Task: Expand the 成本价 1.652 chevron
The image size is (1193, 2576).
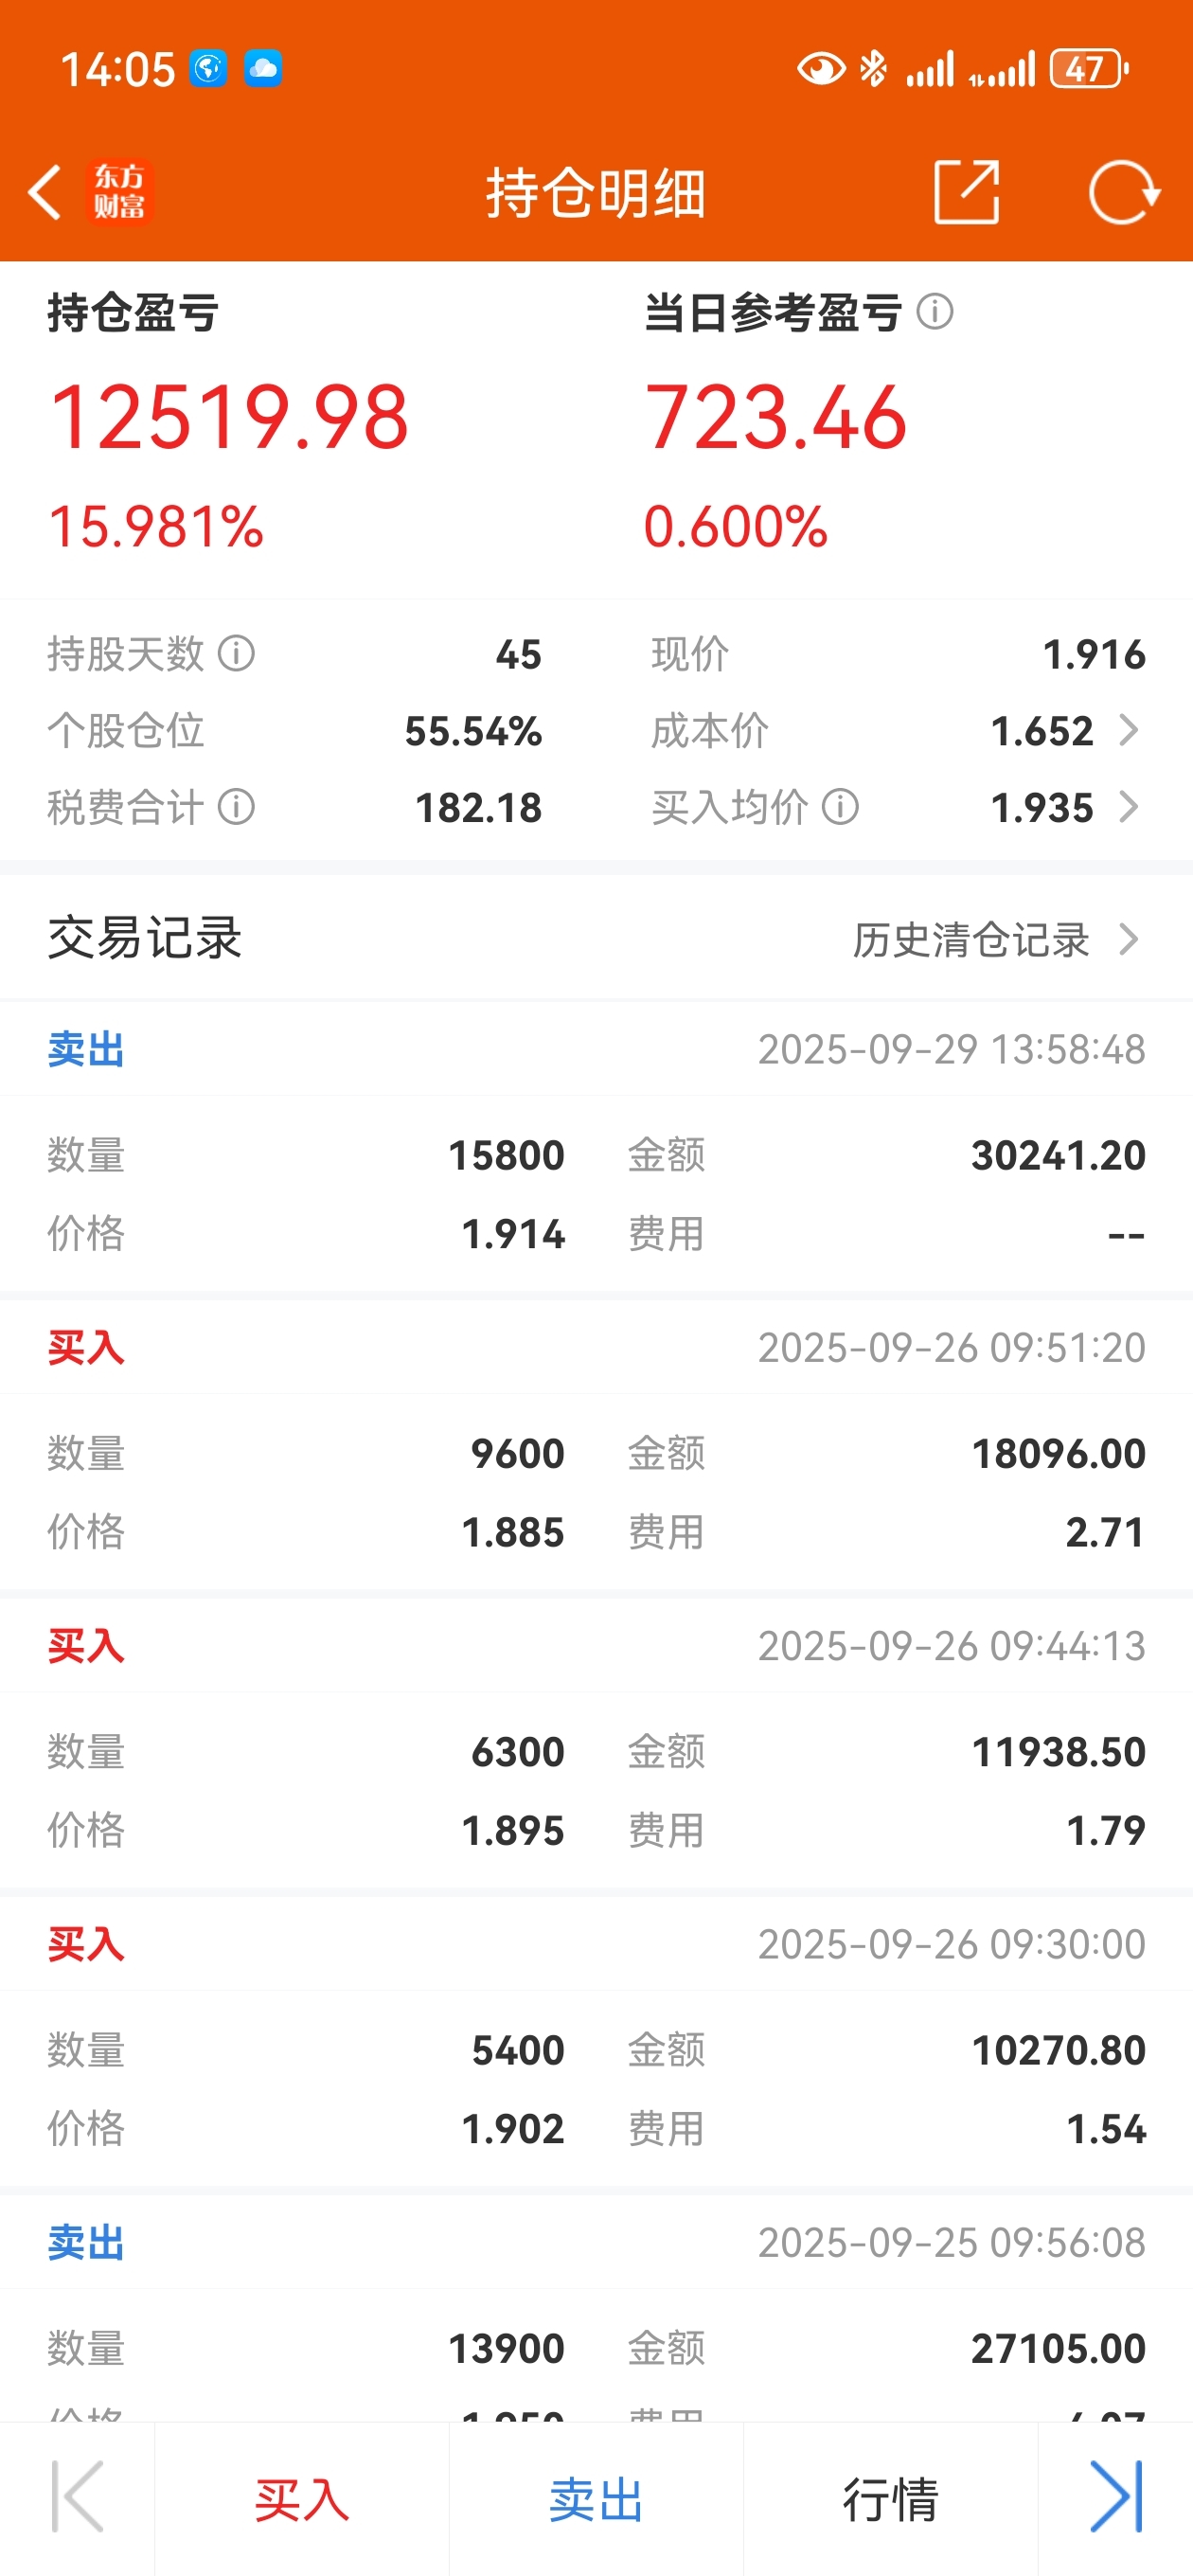Action: point(1129,731)
